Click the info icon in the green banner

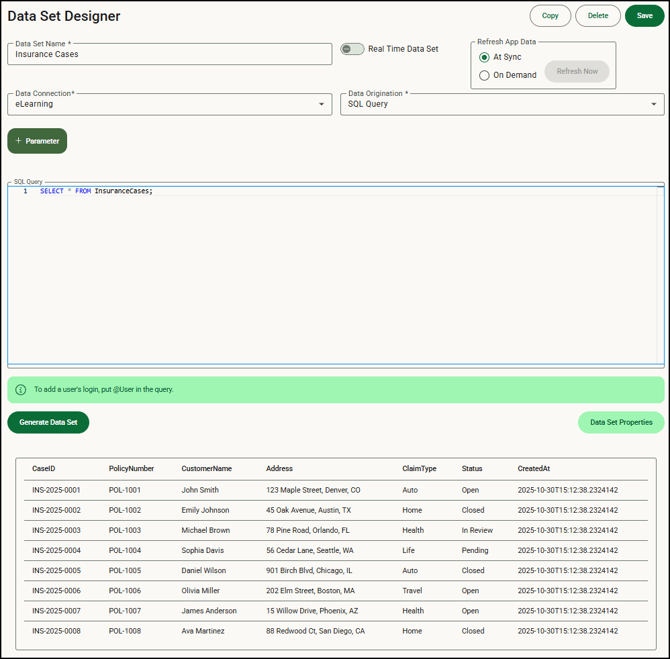tap(21, 390)
